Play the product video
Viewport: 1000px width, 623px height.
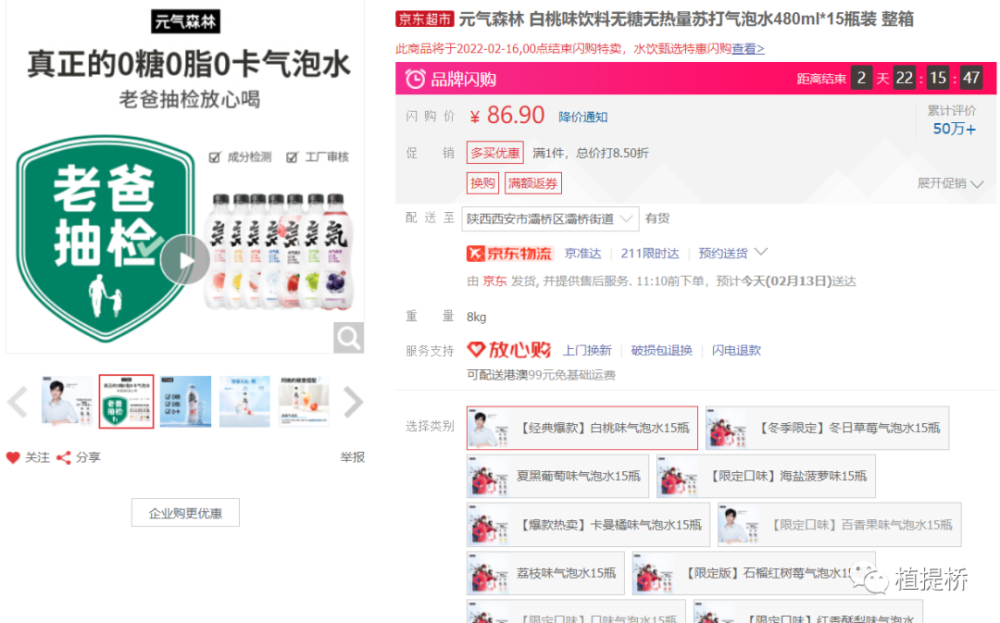185,260
